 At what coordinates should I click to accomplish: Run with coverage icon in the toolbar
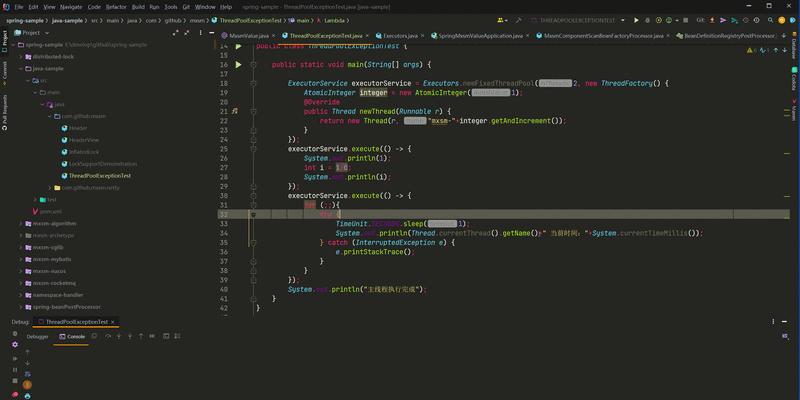(659, 20)
